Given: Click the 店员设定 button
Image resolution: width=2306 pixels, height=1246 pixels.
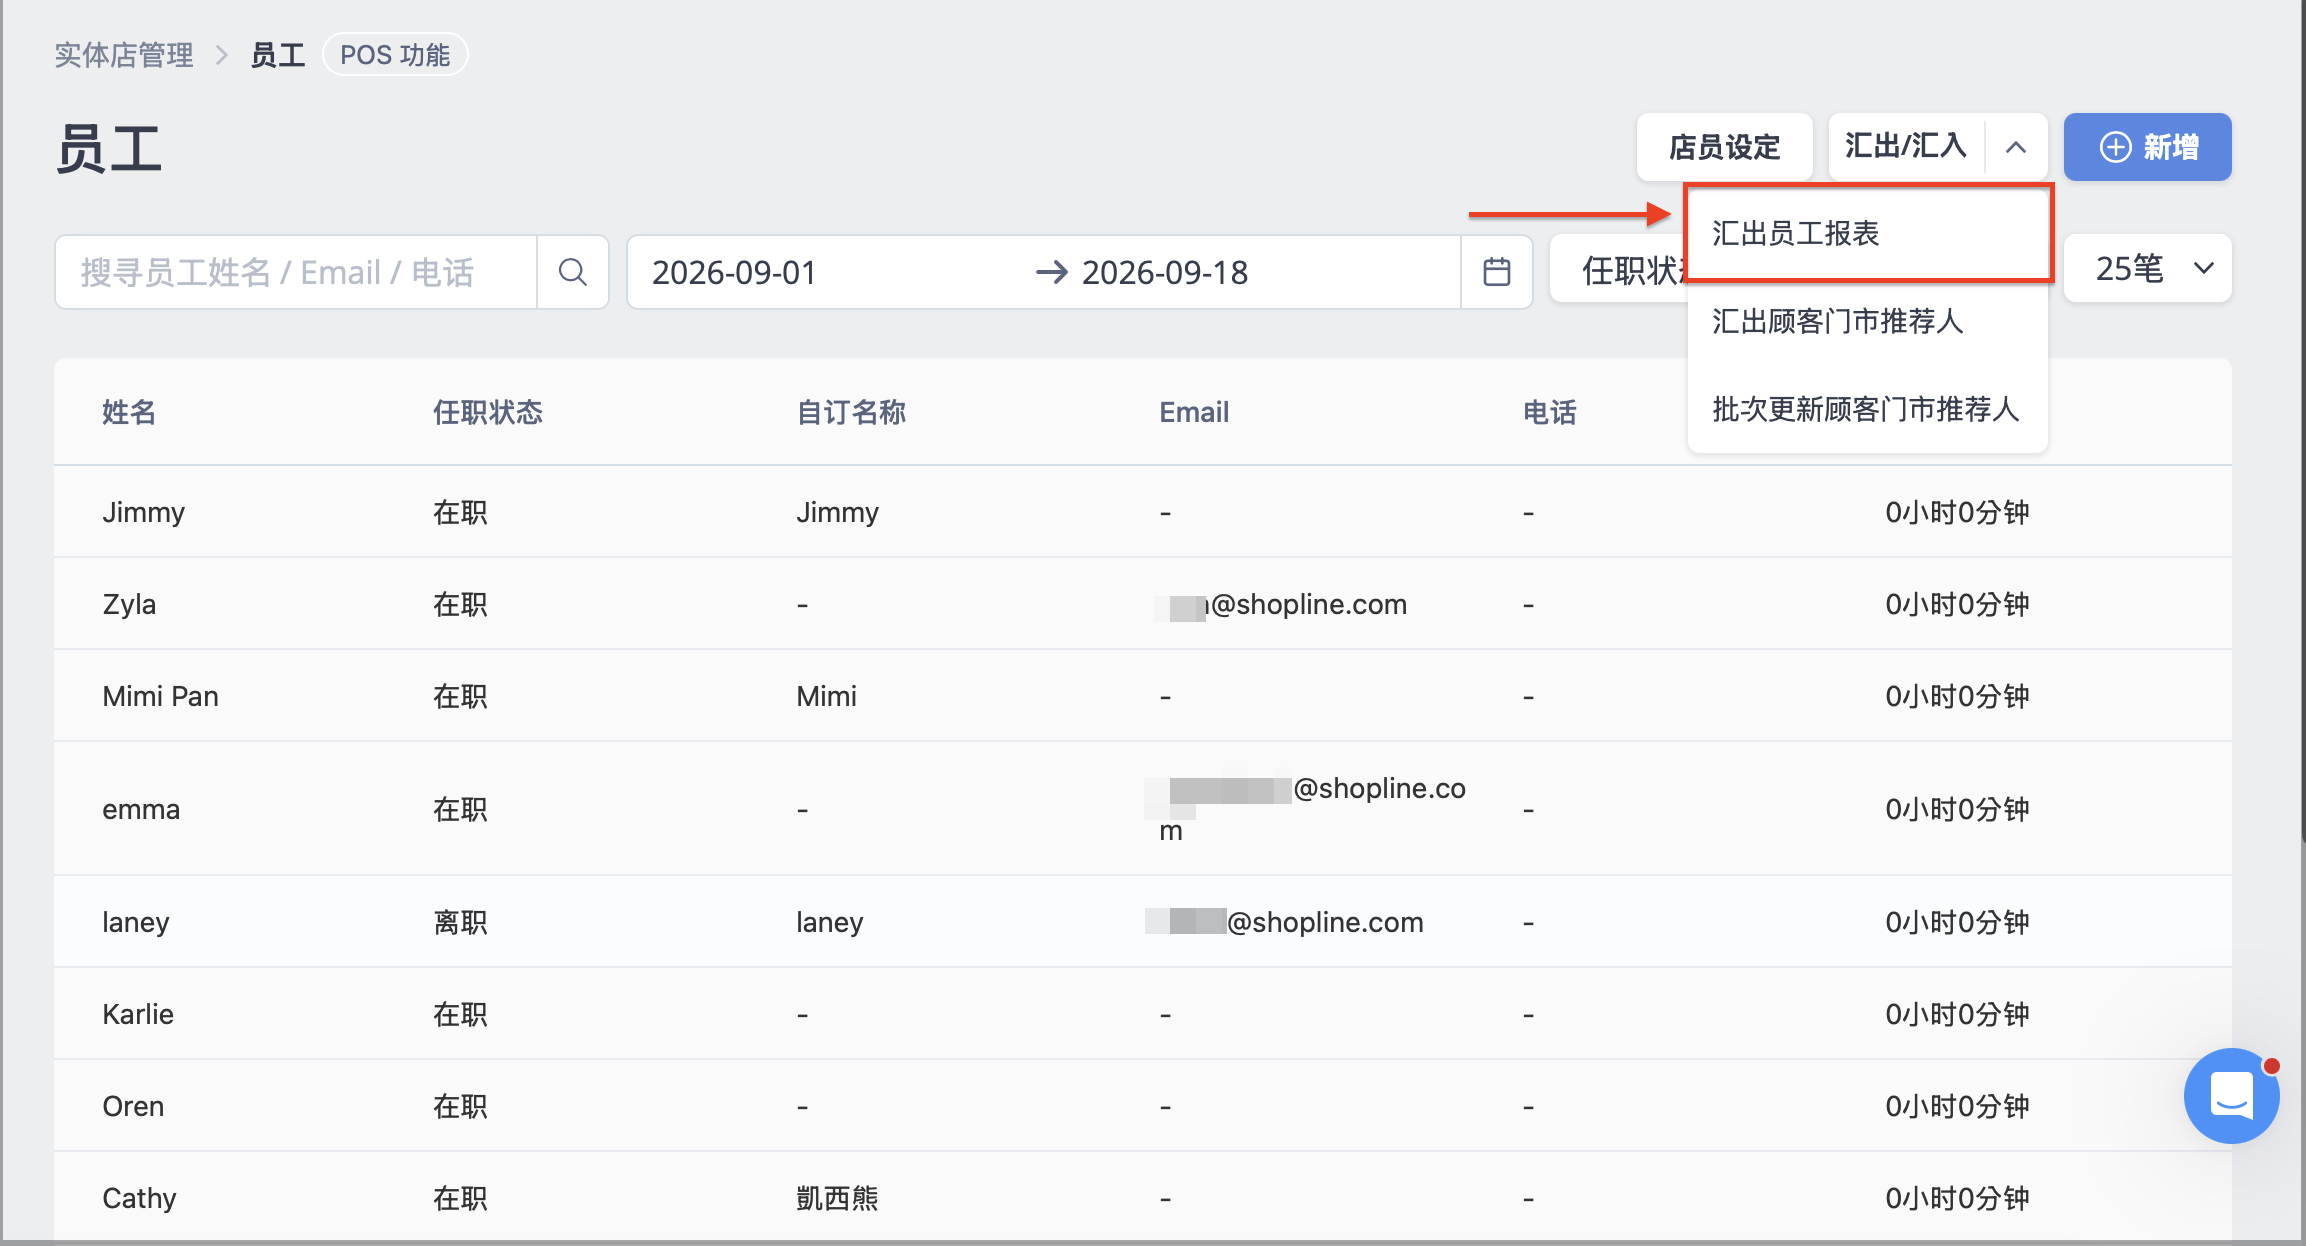Looking at the screenshot, I should coord(1724,147).
